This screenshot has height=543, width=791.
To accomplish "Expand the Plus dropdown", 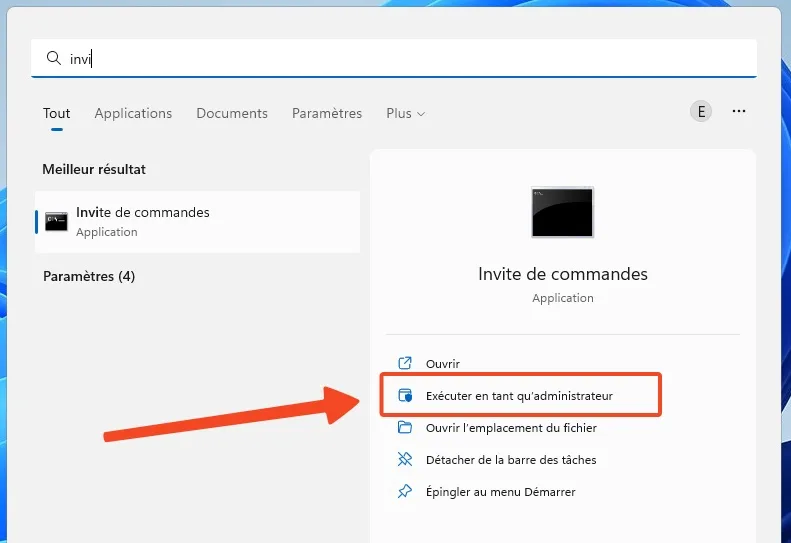I will [406, 113].
